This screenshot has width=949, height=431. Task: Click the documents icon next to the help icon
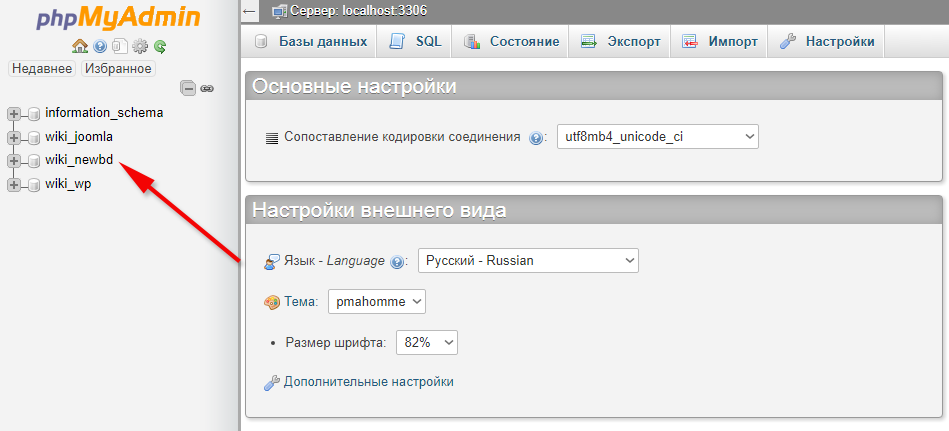point(119,46)
